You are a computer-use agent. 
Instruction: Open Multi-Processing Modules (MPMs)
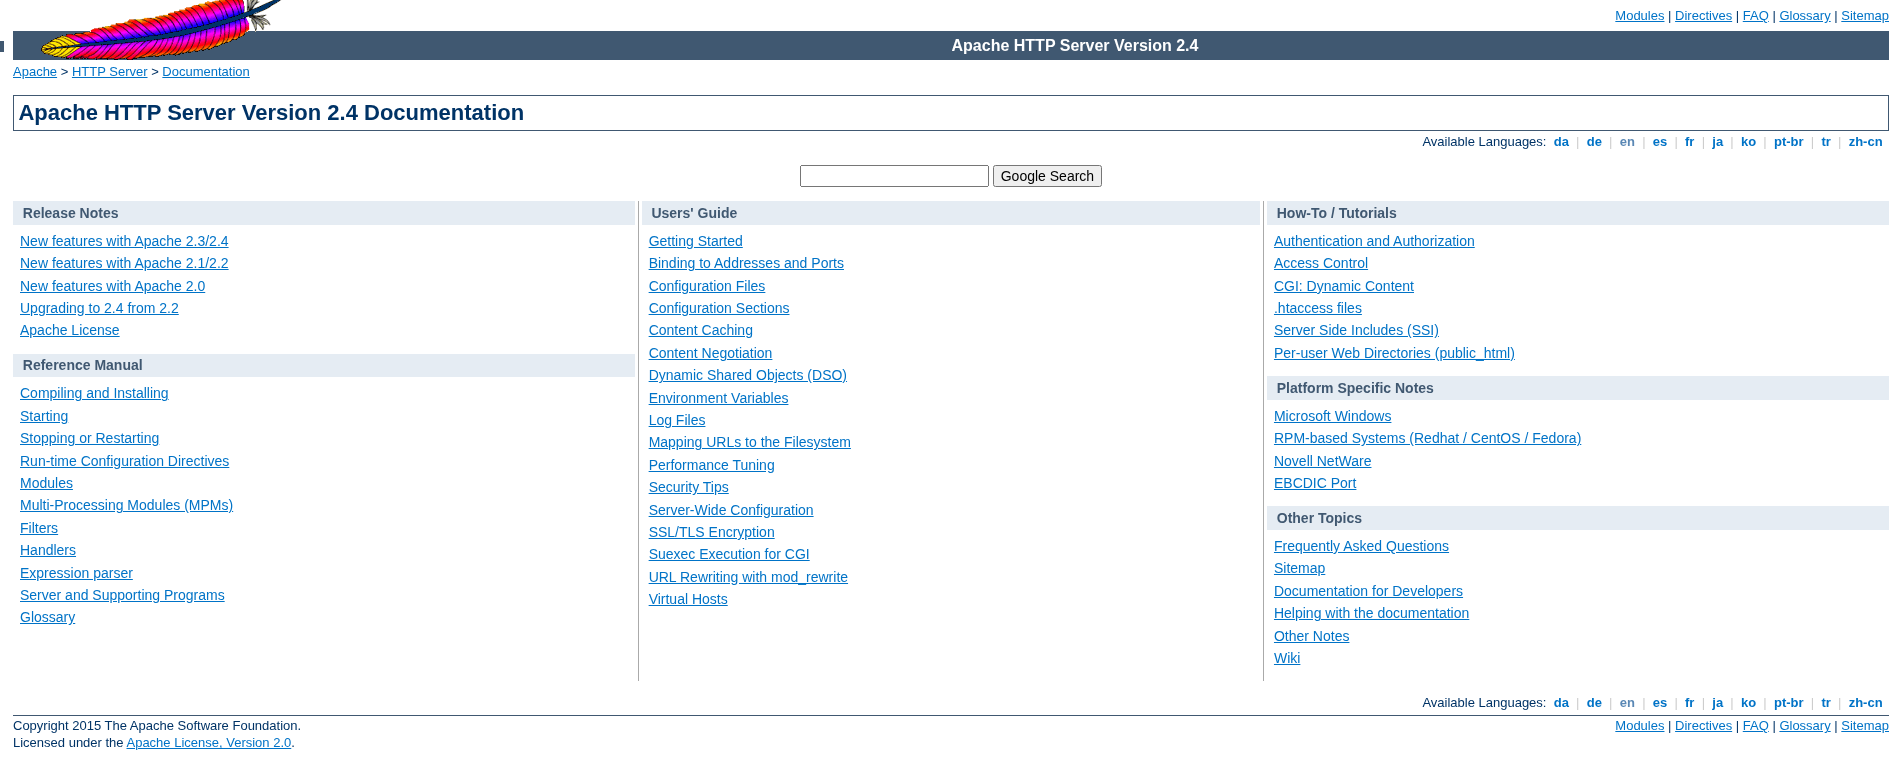[126, 505]
